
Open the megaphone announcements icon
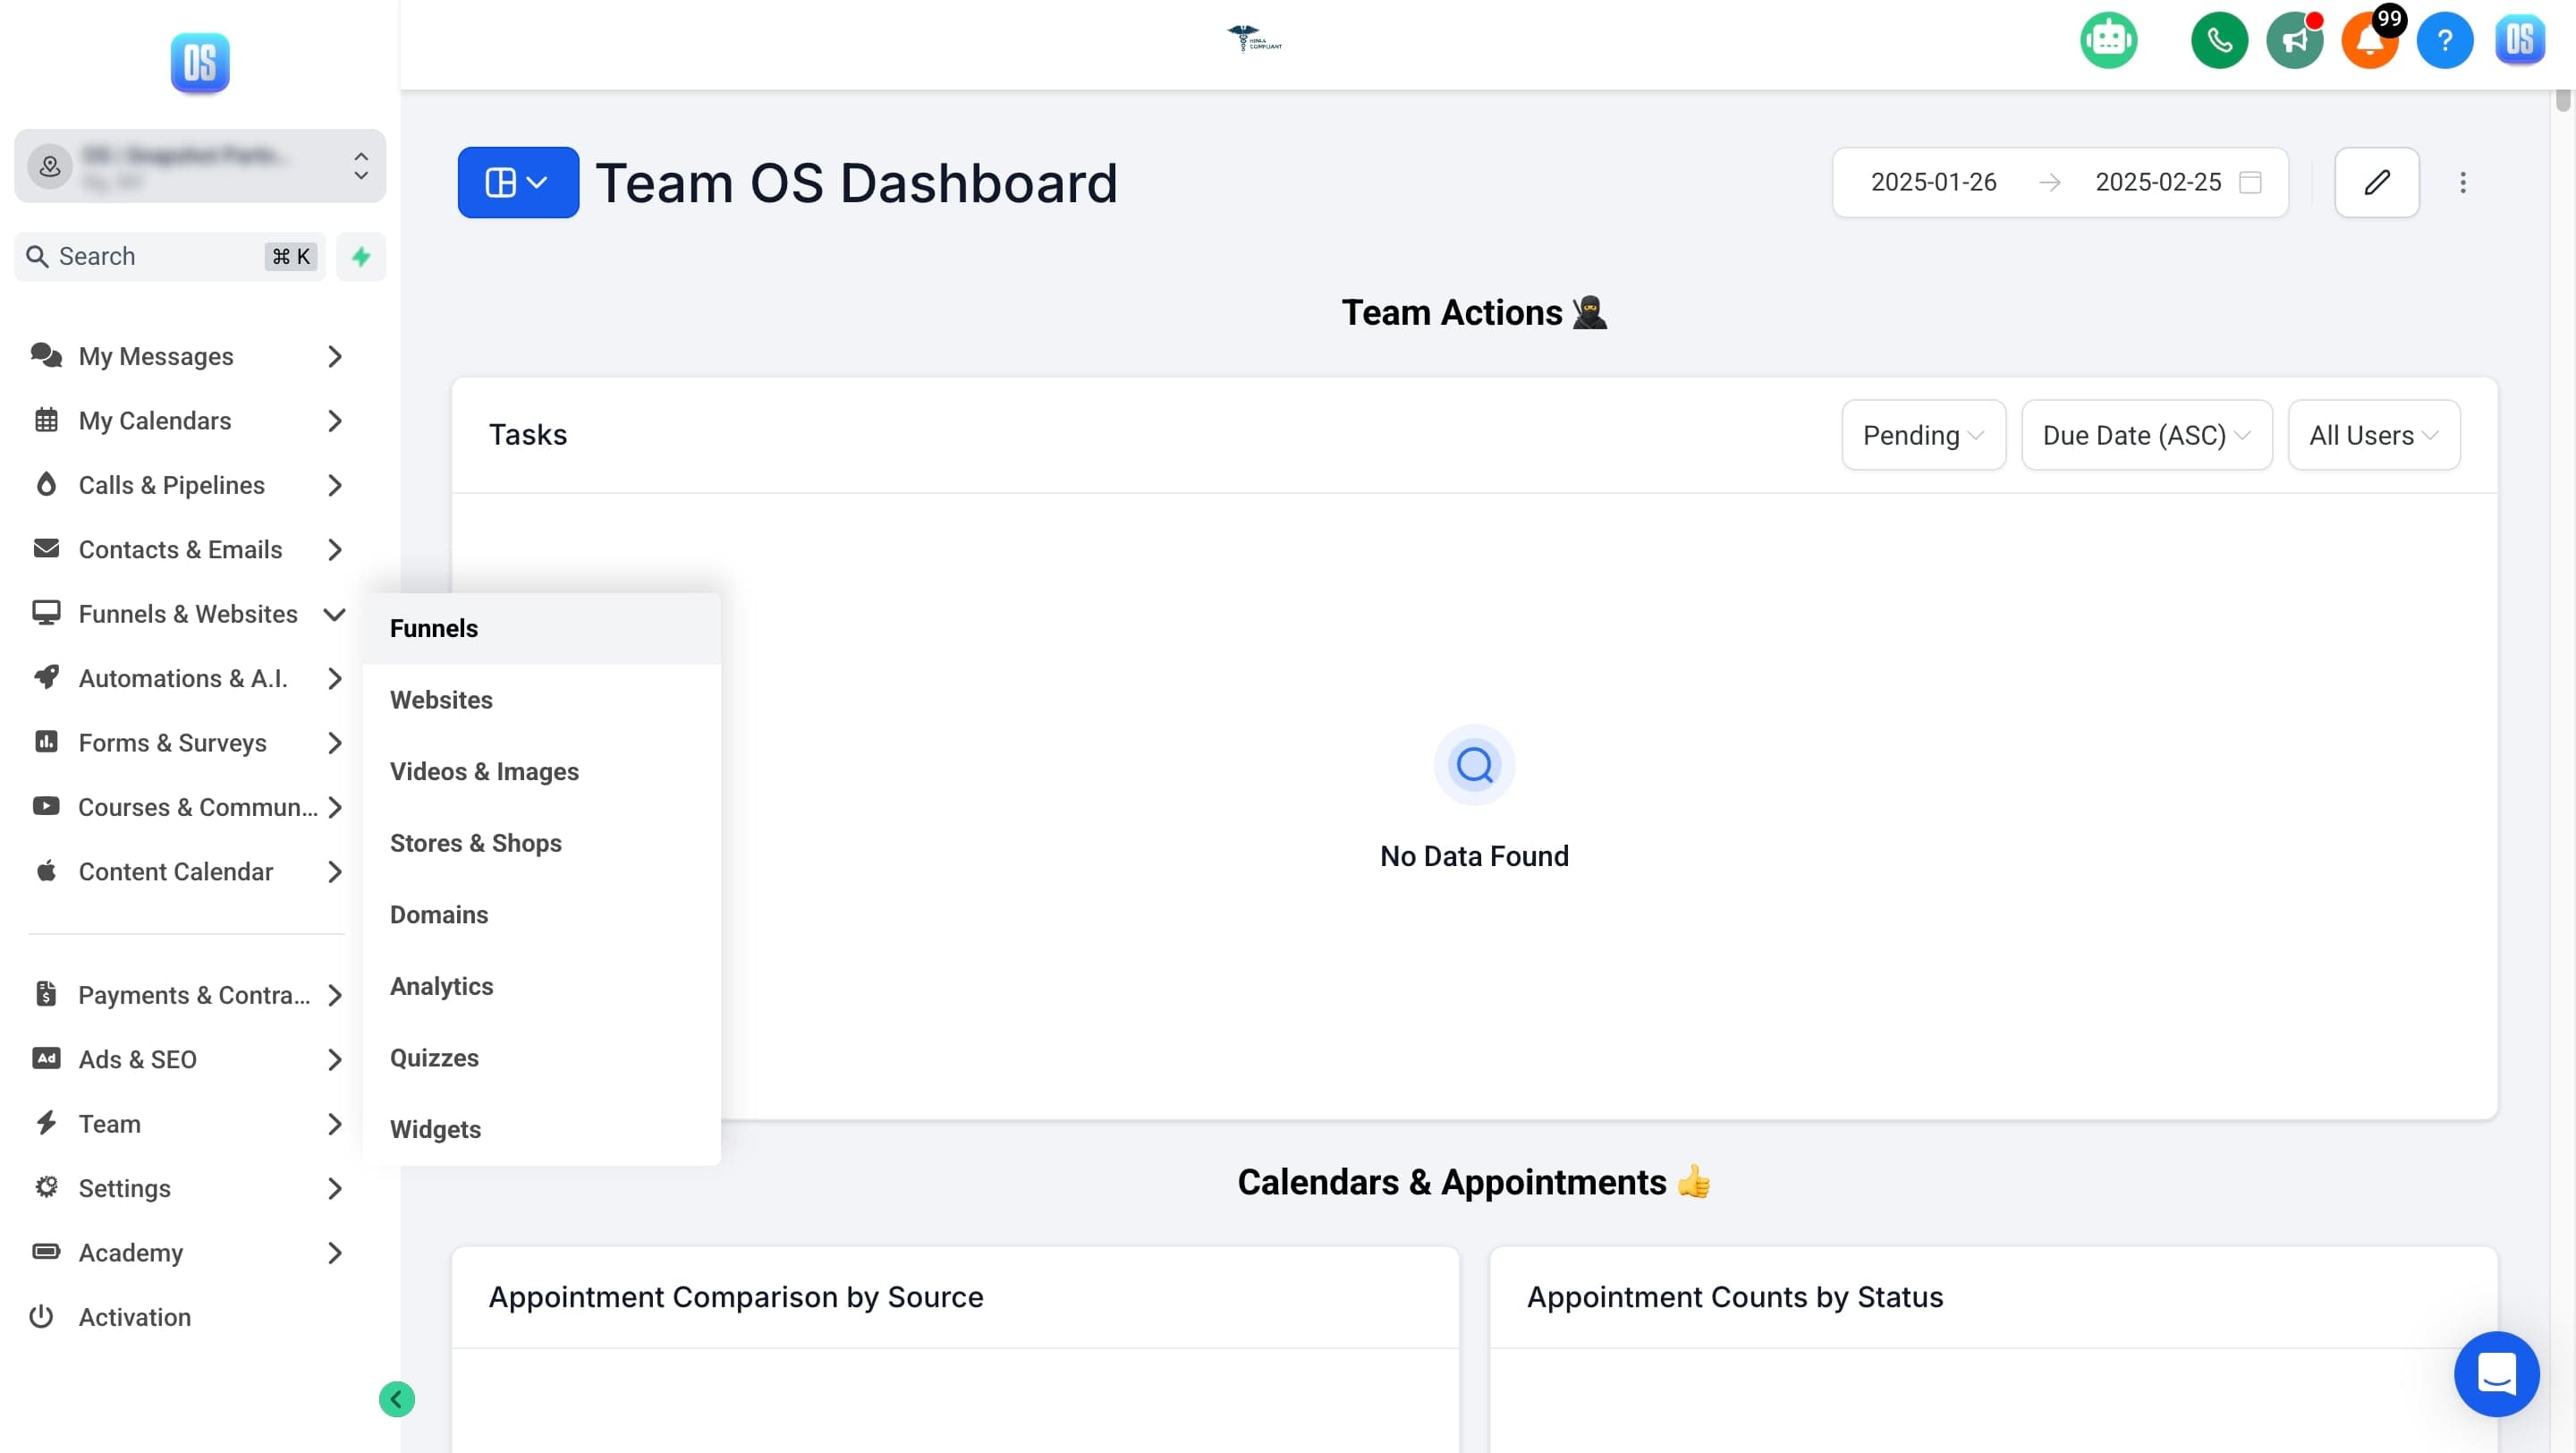2294,40
